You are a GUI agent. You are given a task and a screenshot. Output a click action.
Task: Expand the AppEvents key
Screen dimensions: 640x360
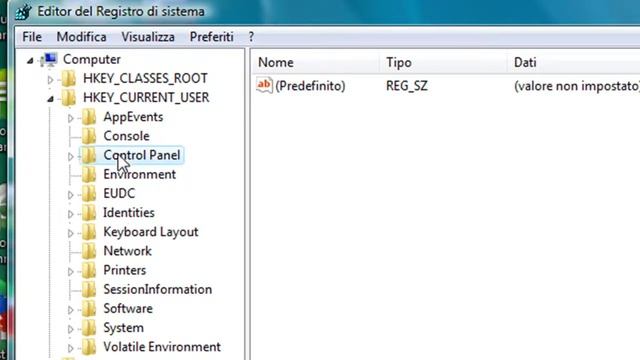[71, 118]
